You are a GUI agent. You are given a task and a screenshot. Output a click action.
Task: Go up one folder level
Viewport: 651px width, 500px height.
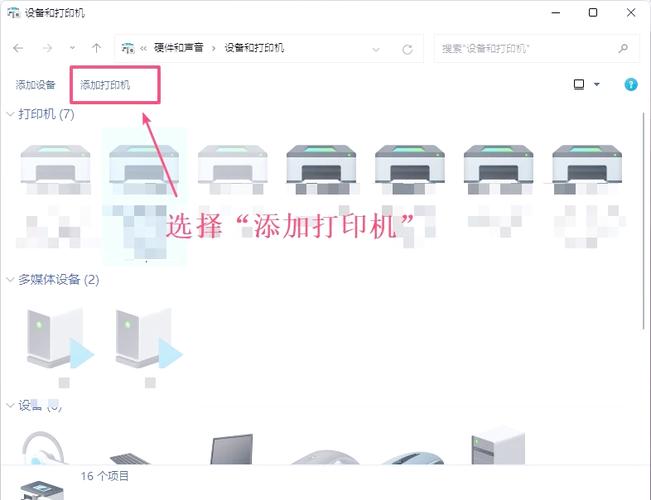[96, 48]
